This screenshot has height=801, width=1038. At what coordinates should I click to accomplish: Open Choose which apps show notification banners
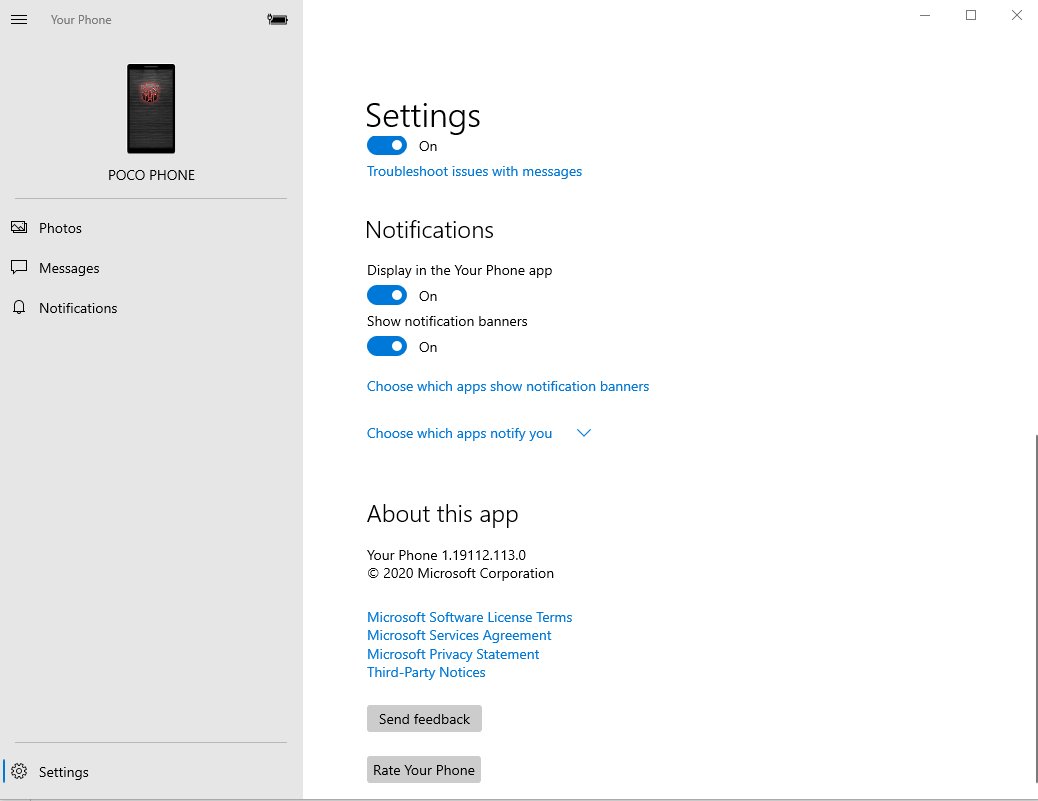tap(508, 386)
